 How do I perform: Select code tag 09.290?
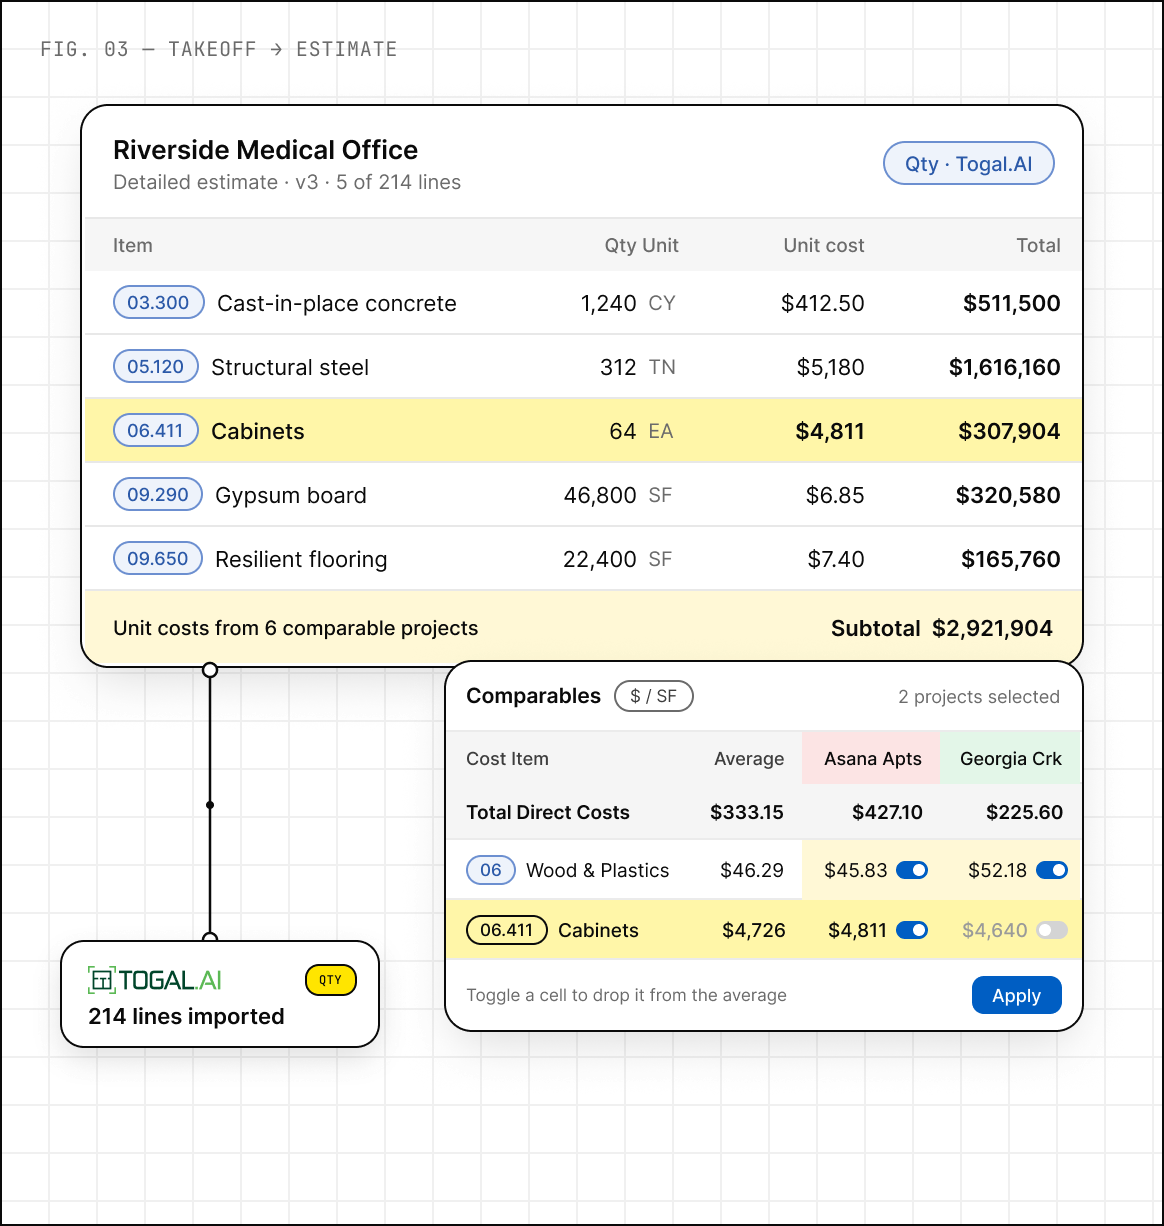coord(158,495)
